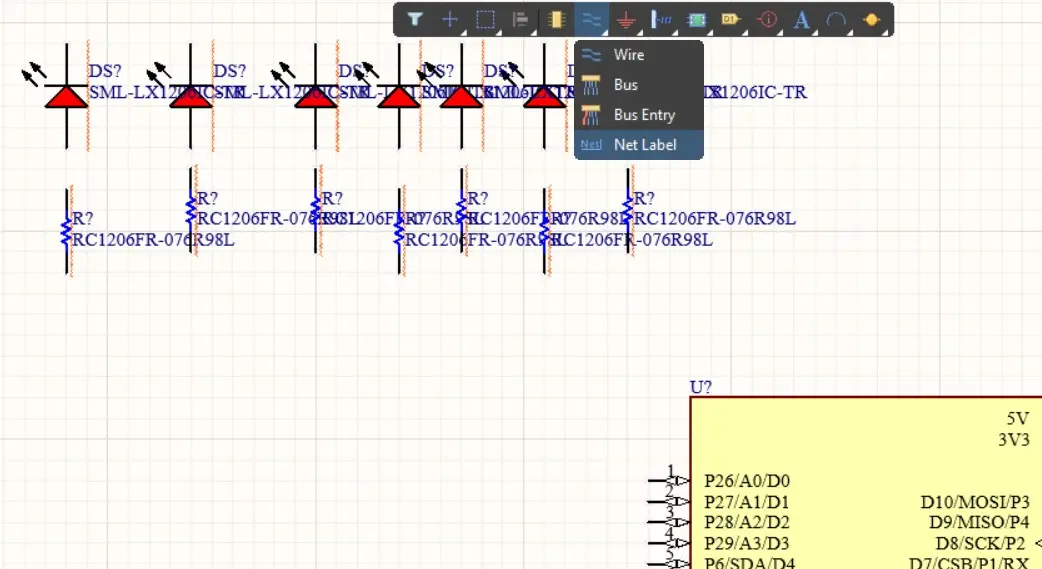Open the selection filter tool
This screenshot has height=569, width=1042.
coord(415,19)
